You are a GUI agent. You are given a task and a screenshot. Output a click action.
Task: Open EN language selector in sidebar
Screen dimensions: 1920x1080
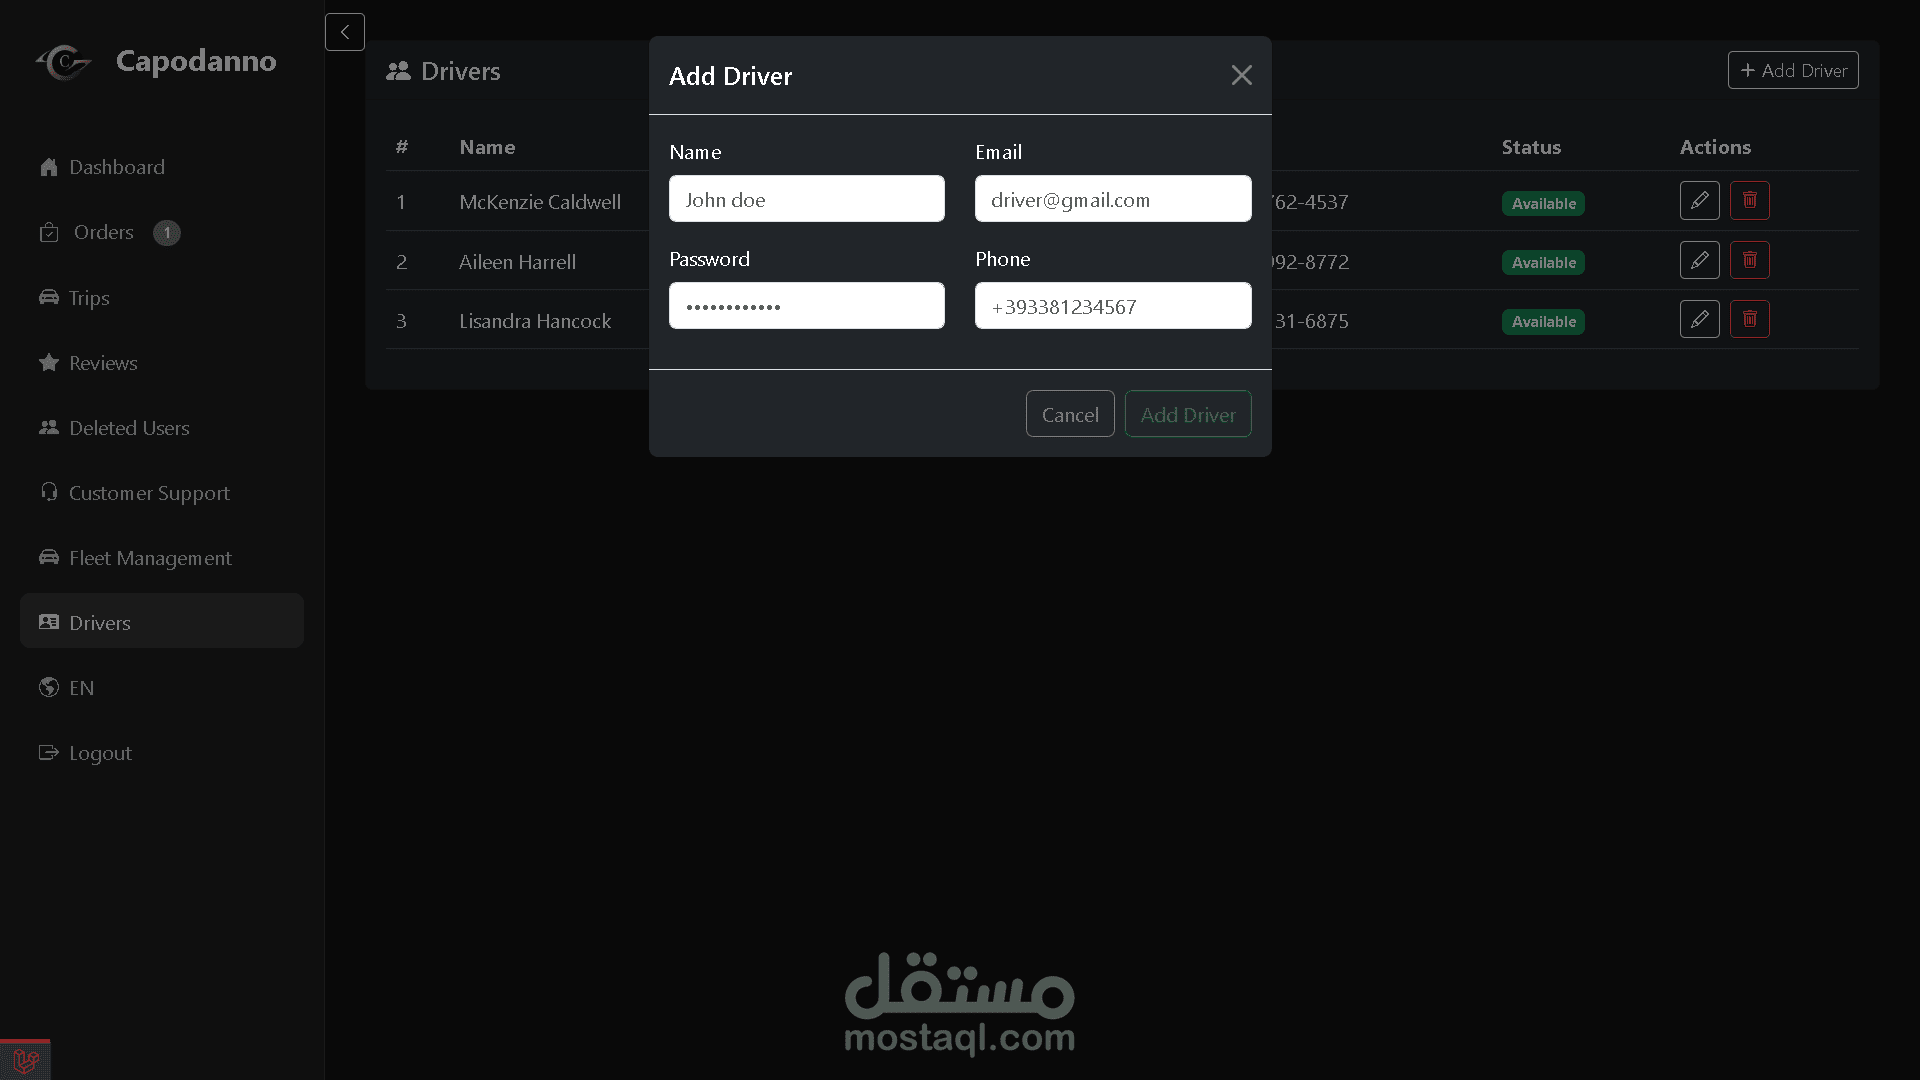[x=81, y=688]
